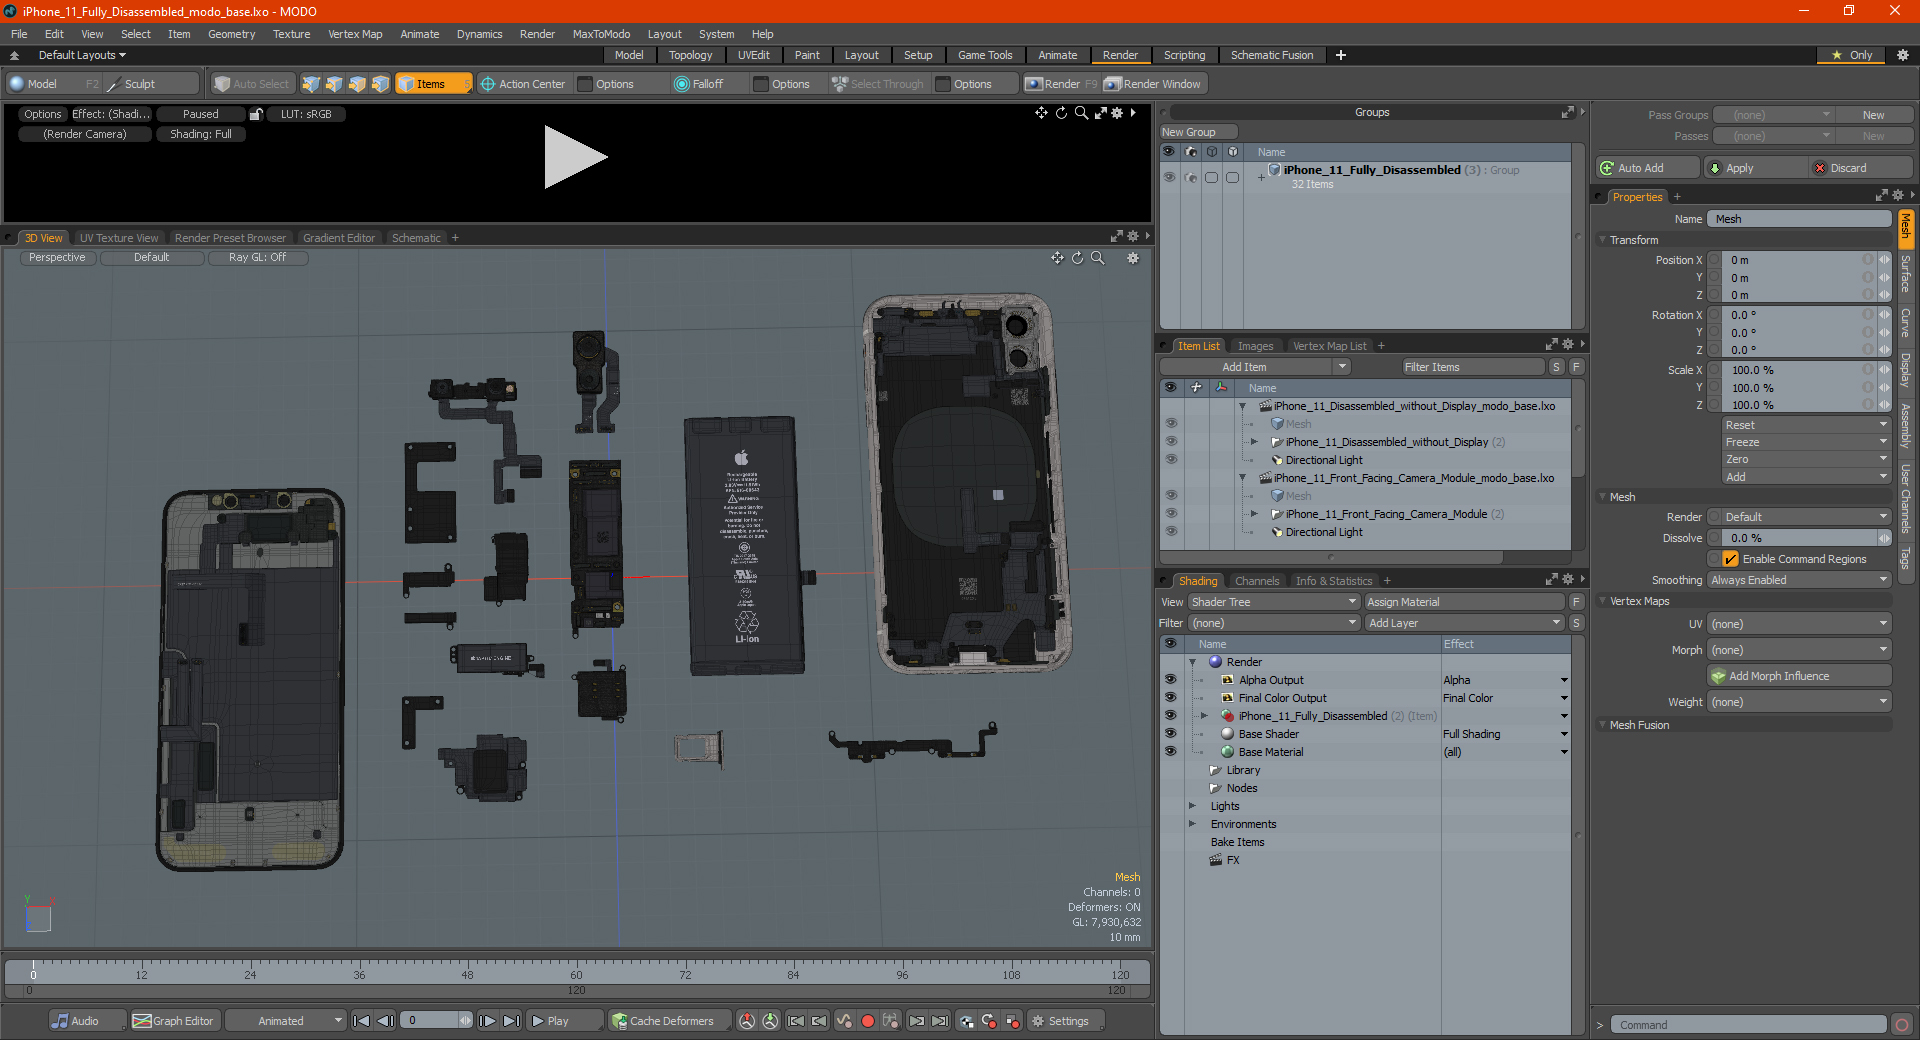Toggle visibility of iPhone_11_Disassembled_without_Display item
Screen dimensions: 1920x1040
click(1171, 441)
